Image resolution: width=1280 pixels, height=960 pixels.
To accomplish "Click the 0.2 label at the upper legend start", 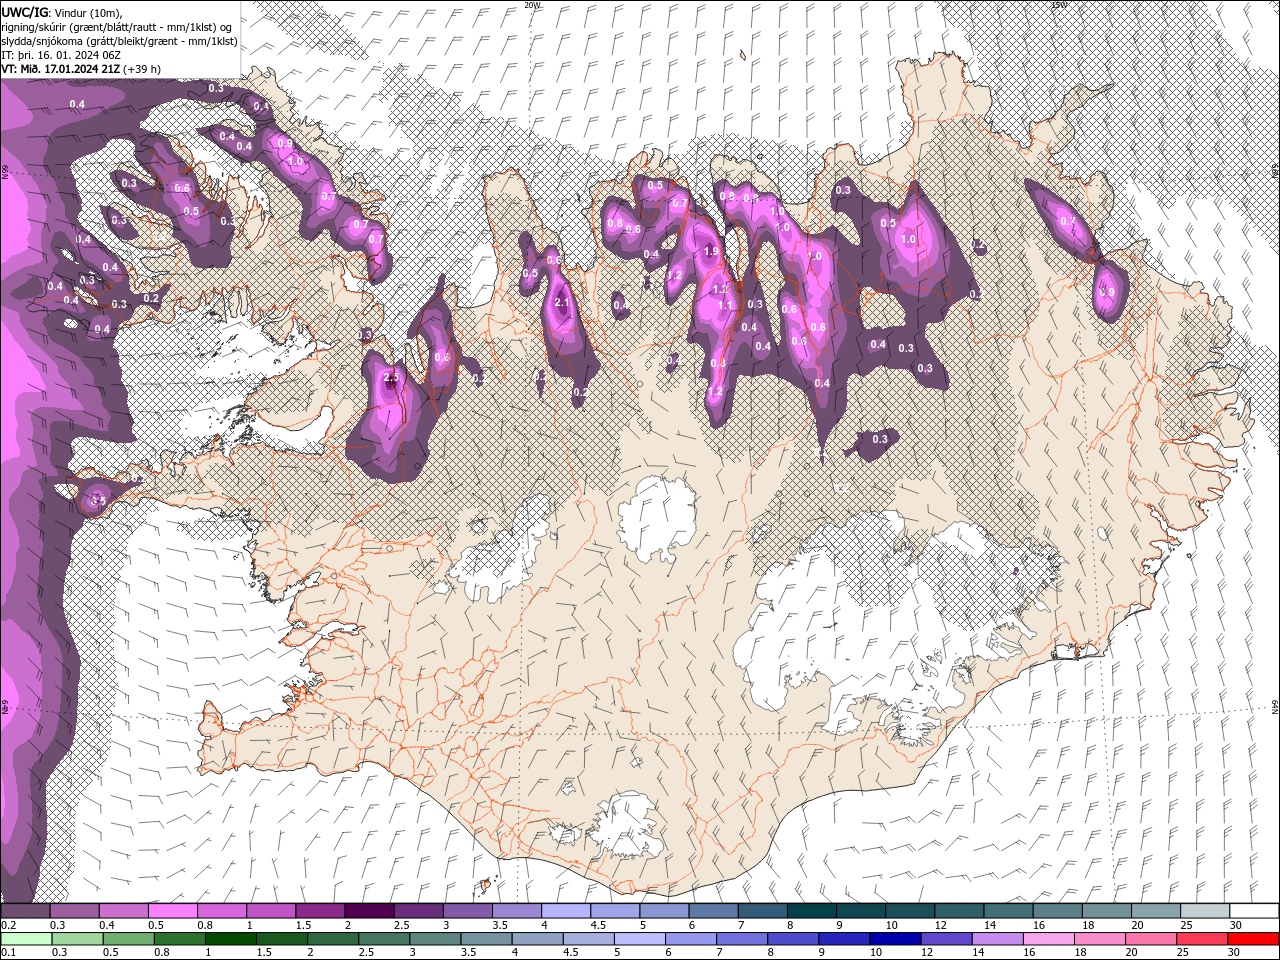I will [x=7, y=925].
